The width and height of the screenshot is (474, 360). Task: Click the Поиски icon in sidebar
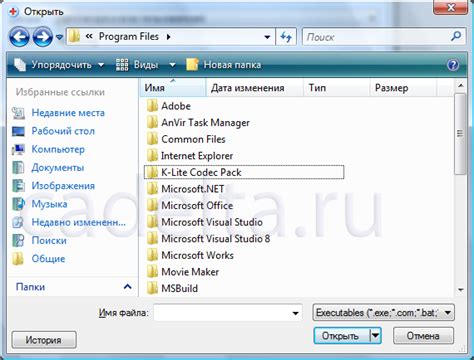[x=18, y=240]
